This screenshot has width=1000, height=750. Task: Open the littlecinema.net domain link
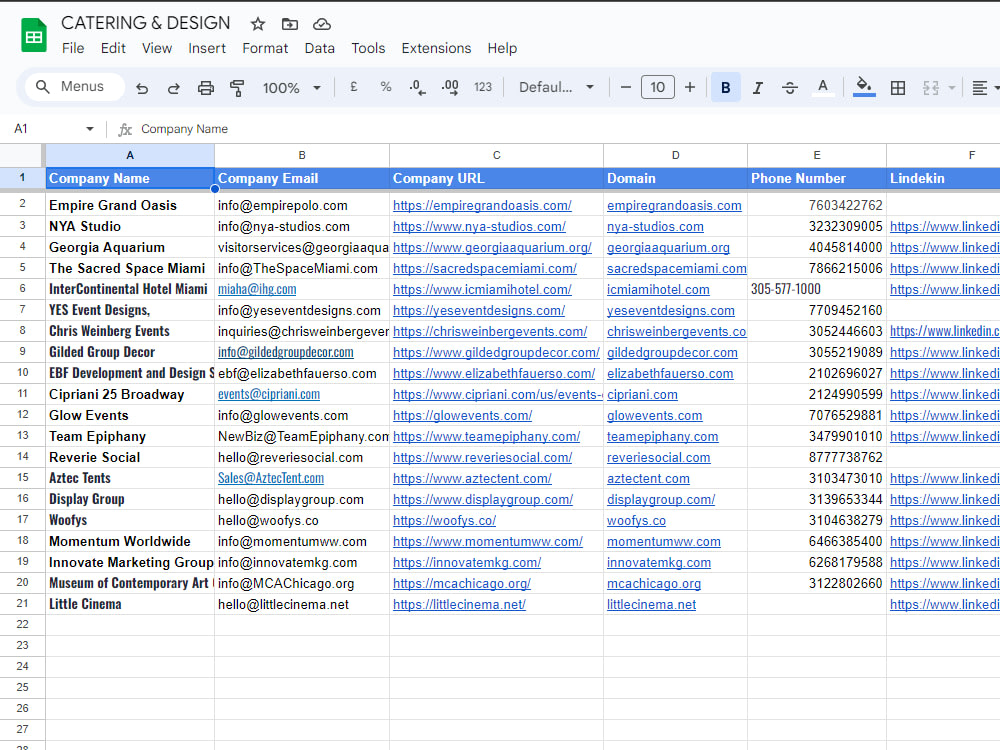651,605
